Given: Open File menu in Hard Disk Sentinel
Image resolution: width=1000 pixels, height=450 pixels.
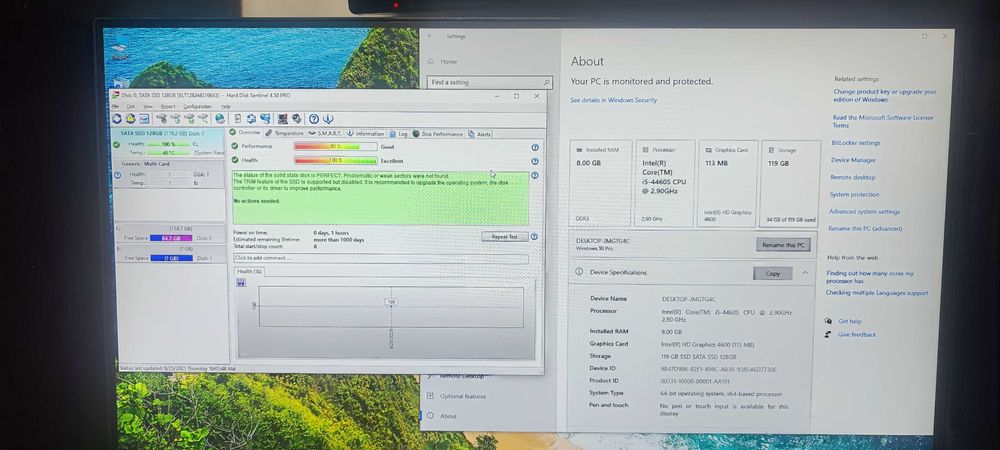Looking at the screenshot, I should 115,106.
